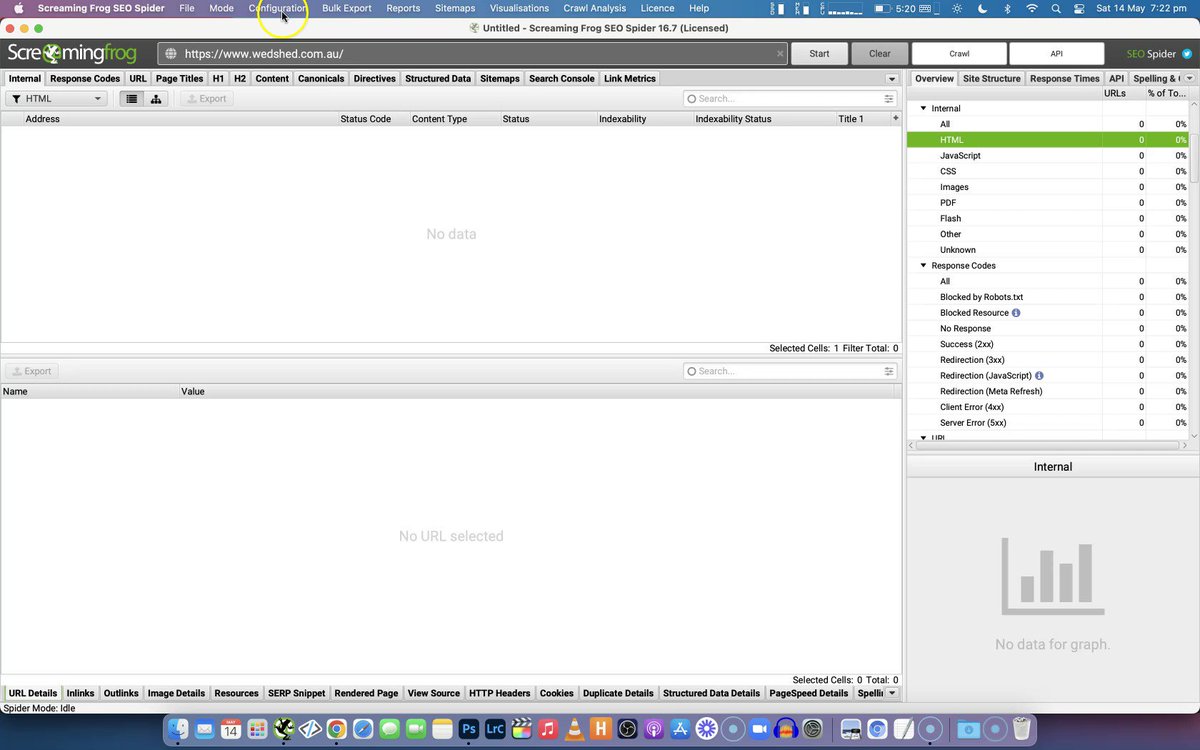Image resolution: width=1200 pixels, height=750 pixels.
Task: Click the Clear button
Action: coord(880,54)
